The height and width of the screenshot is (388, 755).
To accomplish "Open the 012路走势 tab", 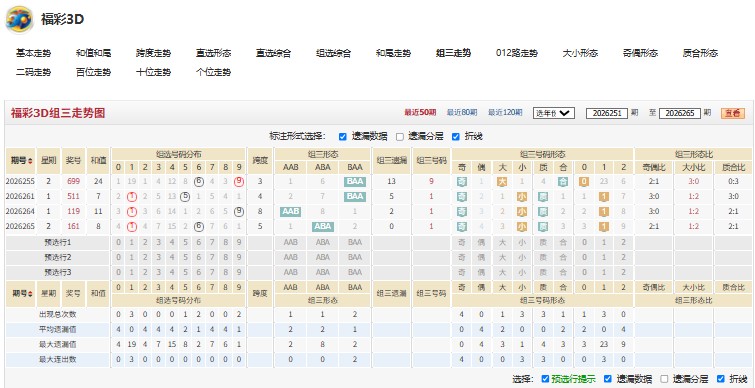I will (517, 53).
